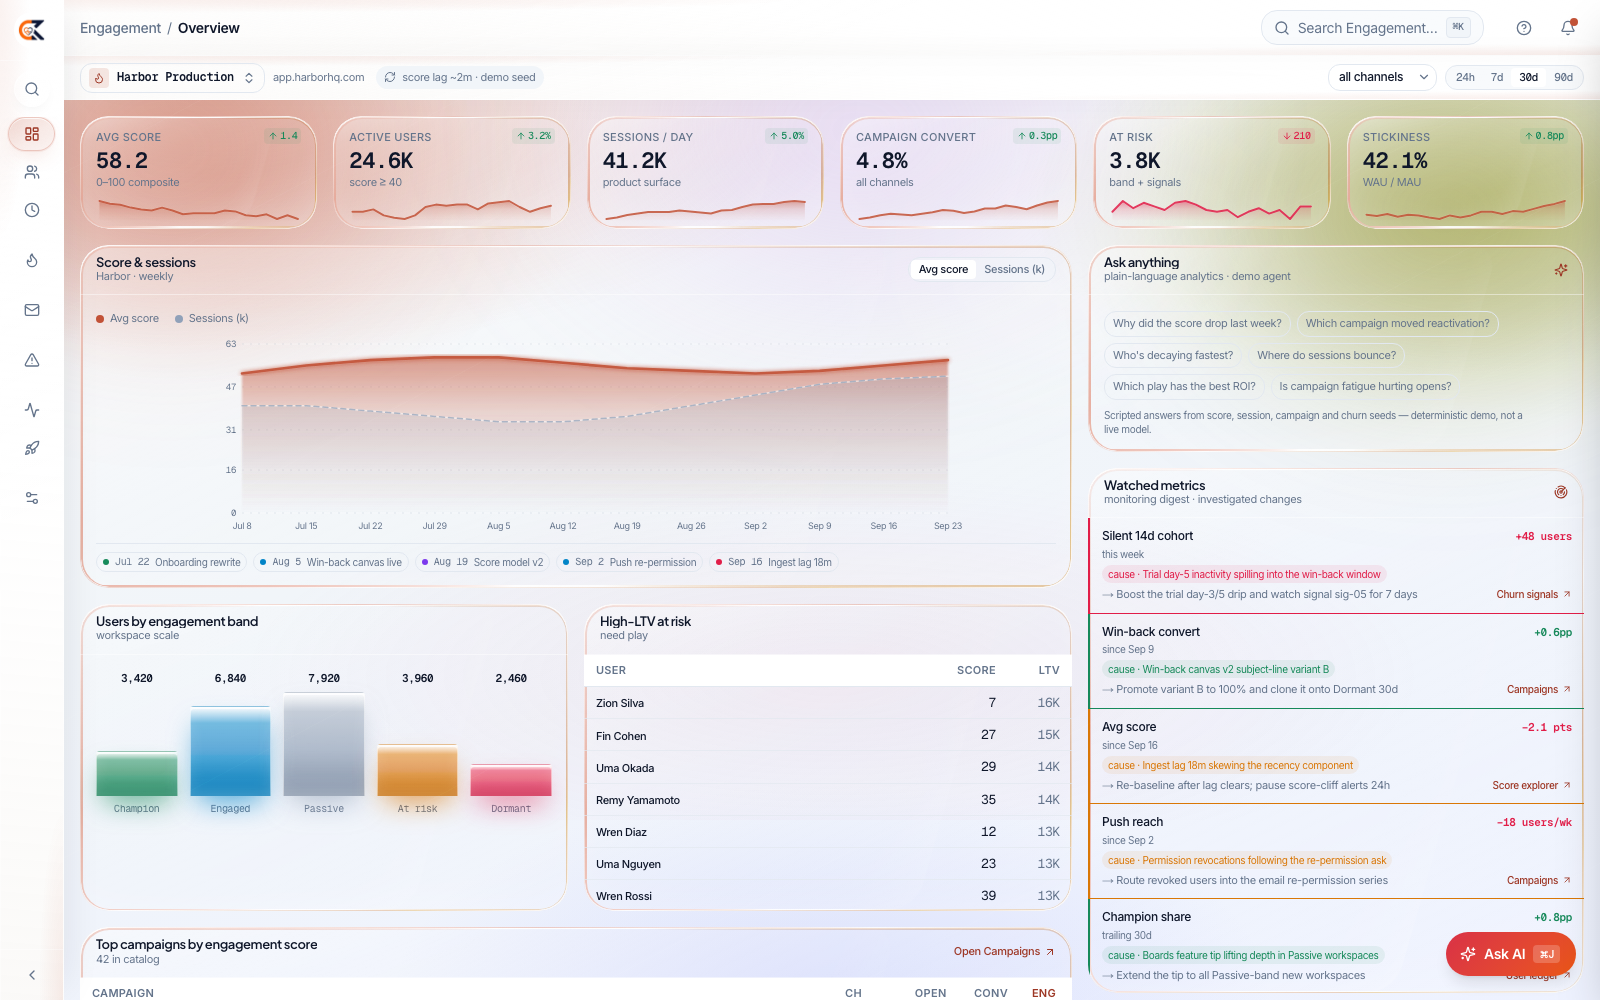Click the Dormant band bar
The height and width of the screenshot is (1000, 1600).
click(x=511, y=781)
